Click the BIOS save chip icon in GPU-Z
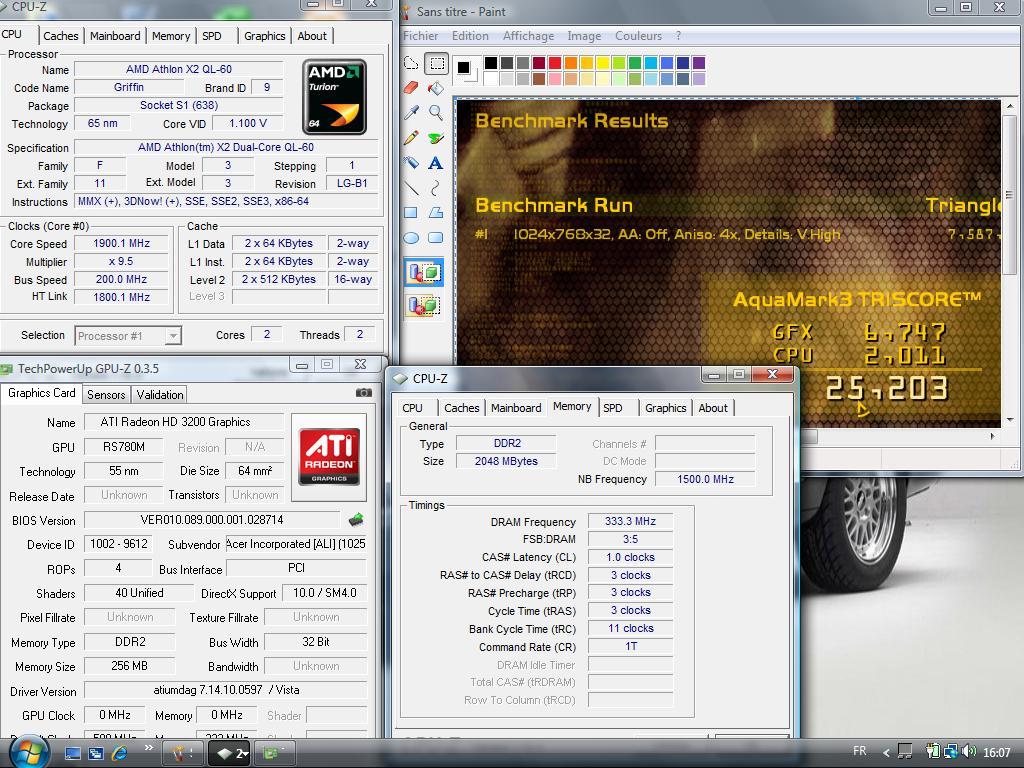Image resolution: width=1024 pixels, height=768 pixels. pos(356,520)
